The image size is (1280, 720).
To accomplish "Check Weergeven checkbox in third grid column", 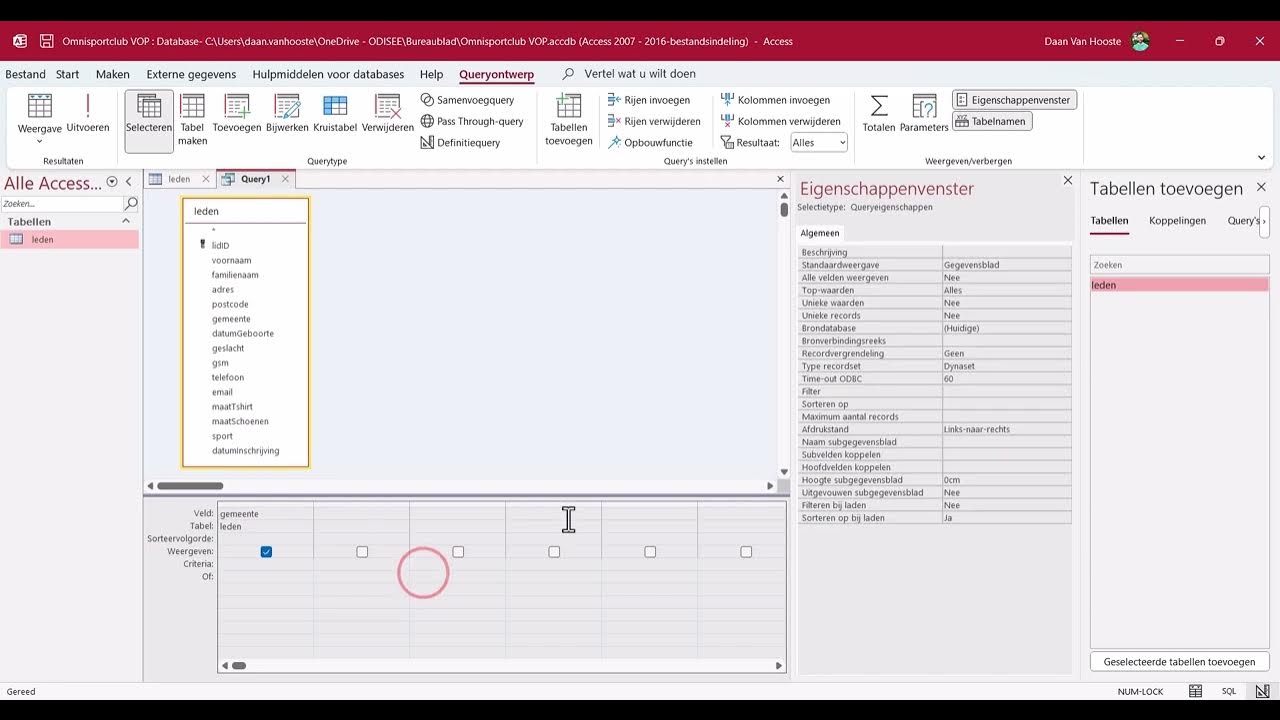I will 458,552.
